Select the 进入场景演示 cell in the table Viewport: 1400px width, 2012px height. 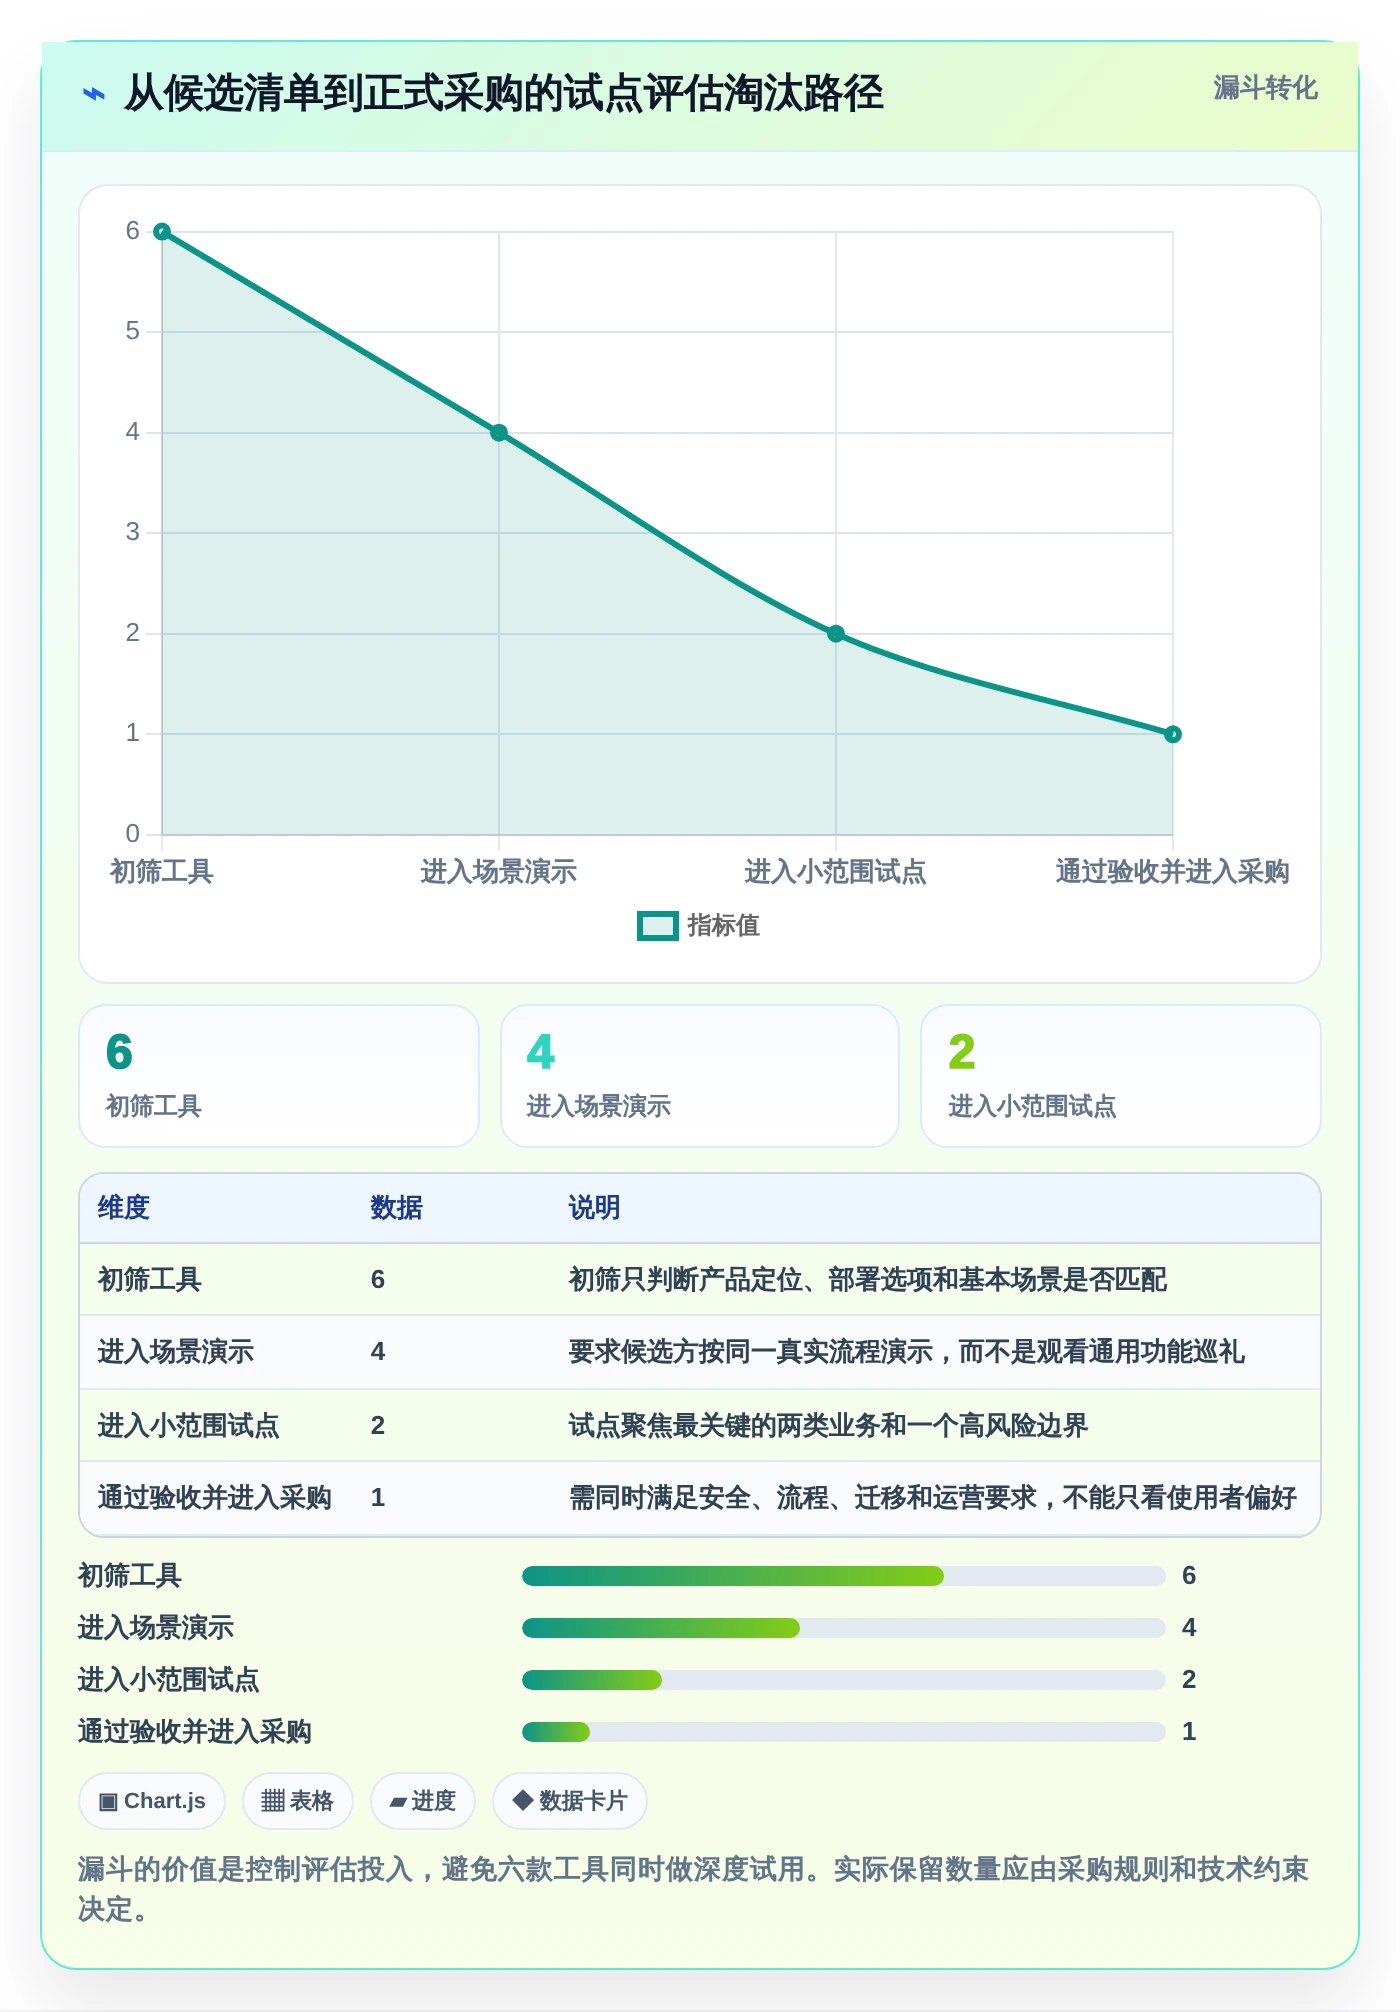click(176, 1352)
